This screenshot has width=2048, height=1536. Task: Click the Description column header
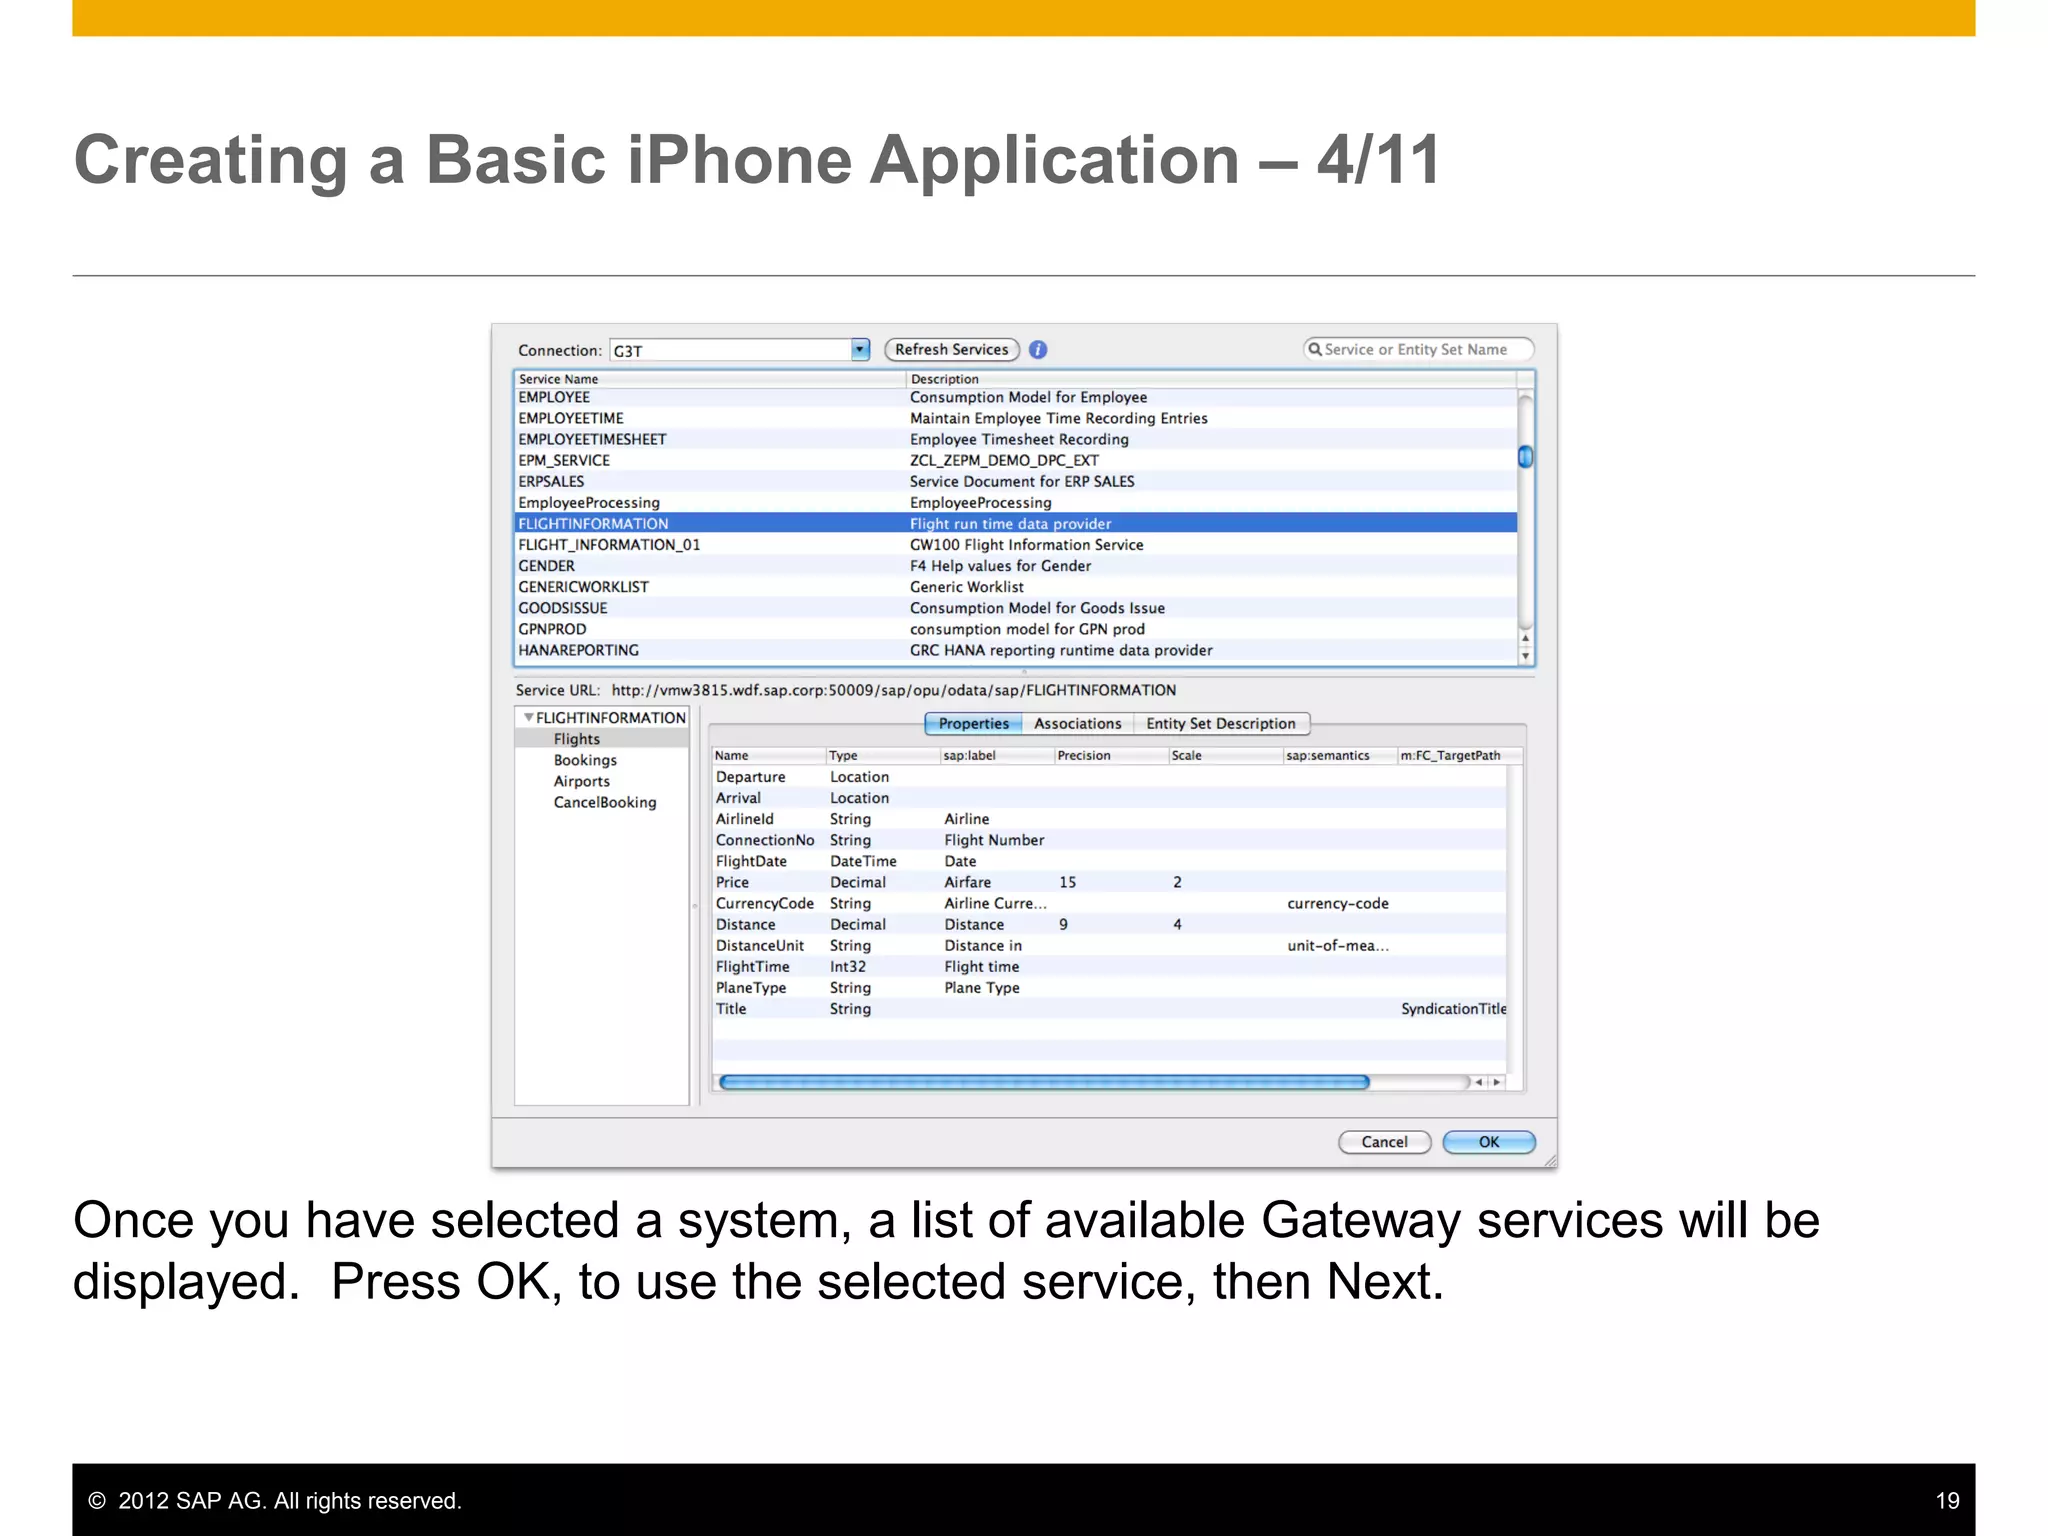click(x=1211, y=379)
